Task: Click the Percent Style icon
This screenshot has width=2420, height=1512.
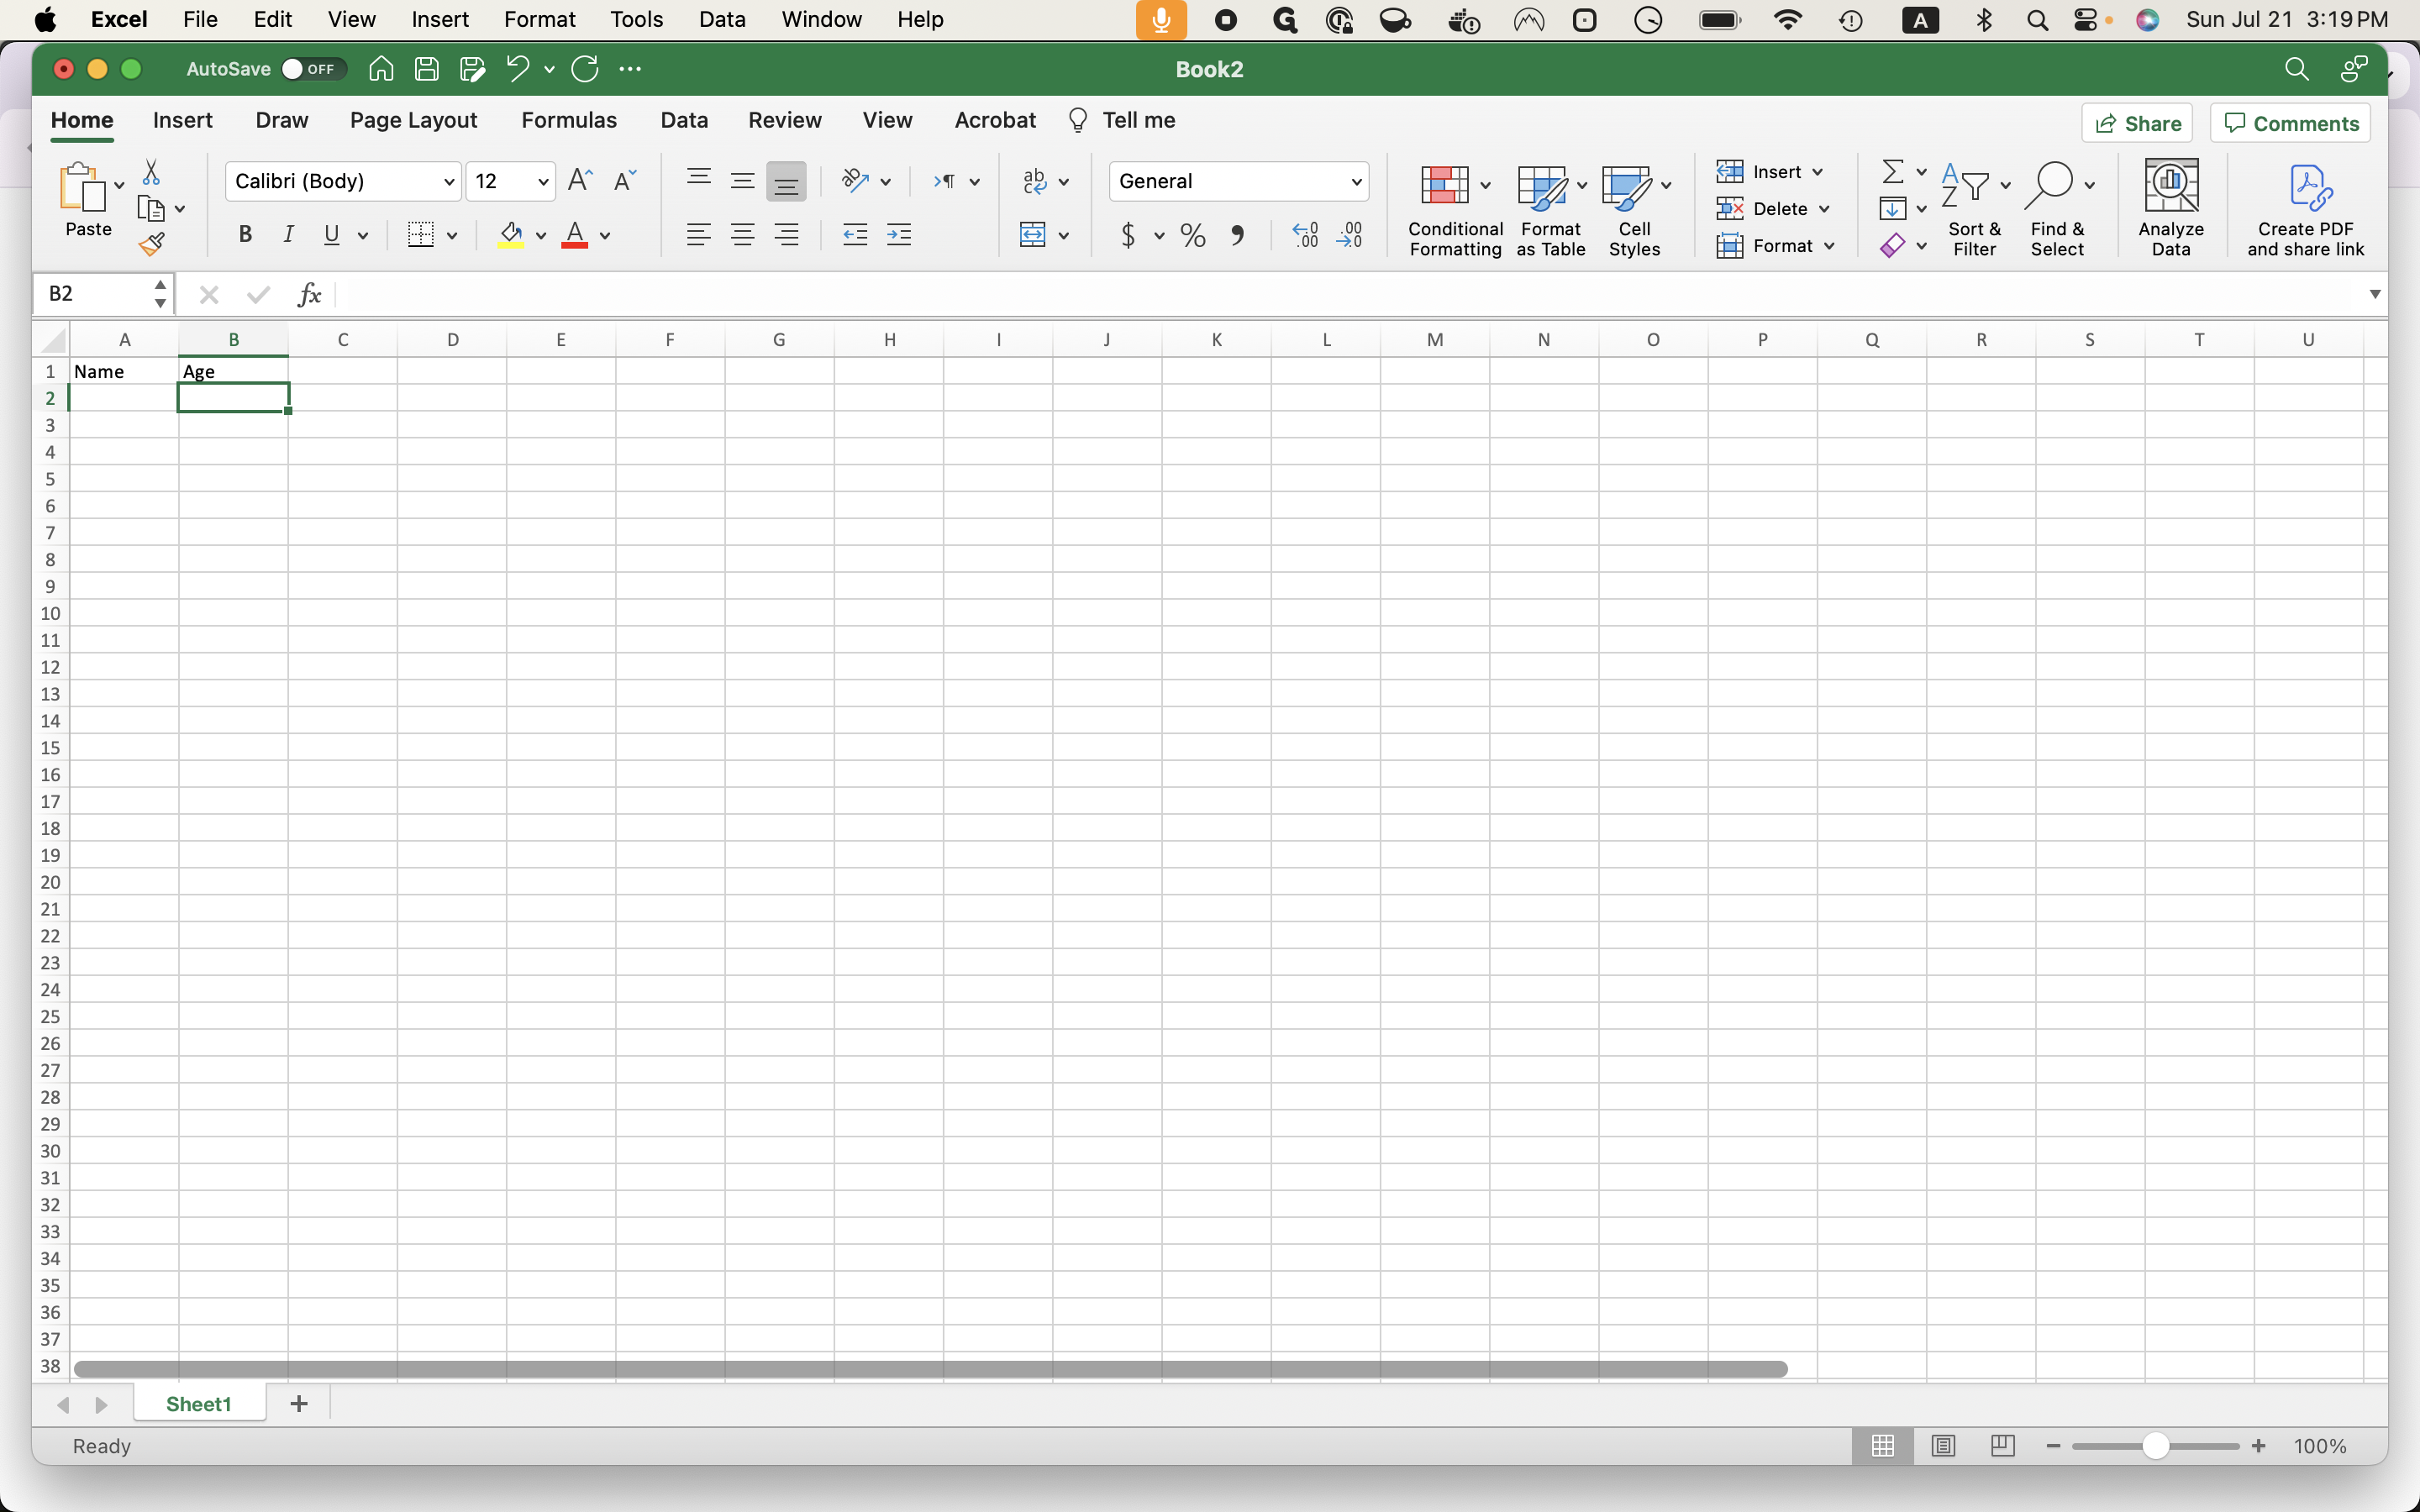Action: pos(1192,235)
